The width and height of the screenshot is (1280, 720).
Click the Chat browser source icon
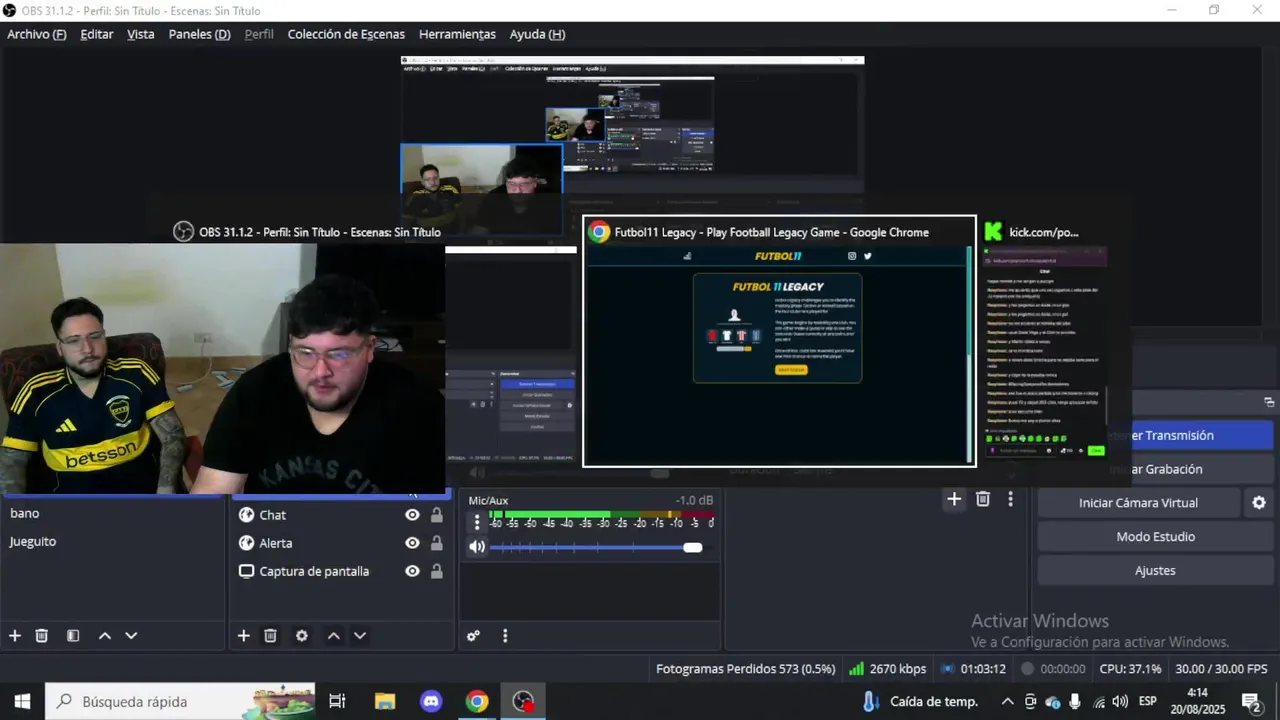coord(247,515)
